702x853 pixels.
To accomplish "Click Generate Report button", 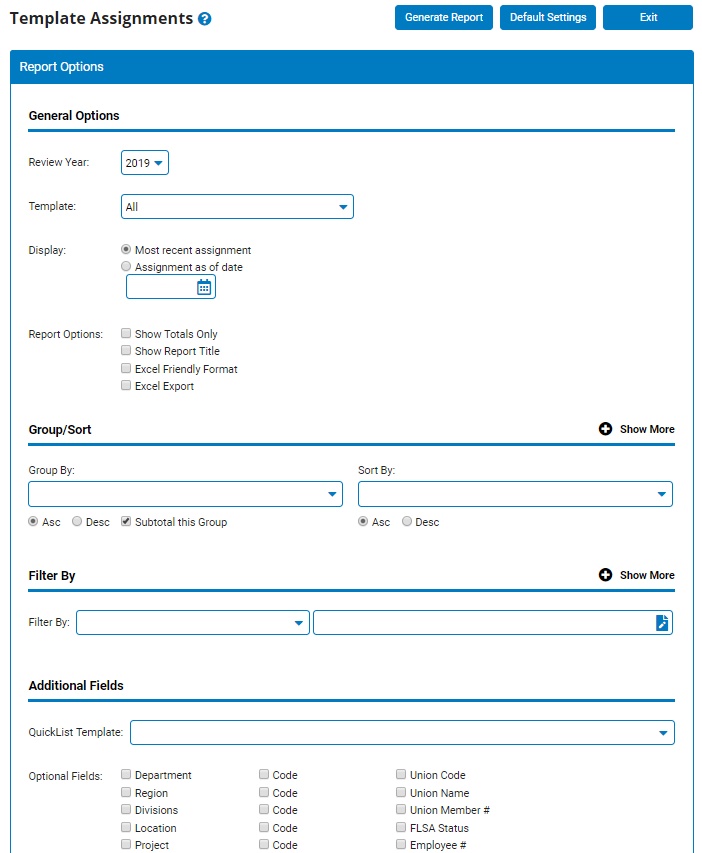I will click(x=444, y=17).
